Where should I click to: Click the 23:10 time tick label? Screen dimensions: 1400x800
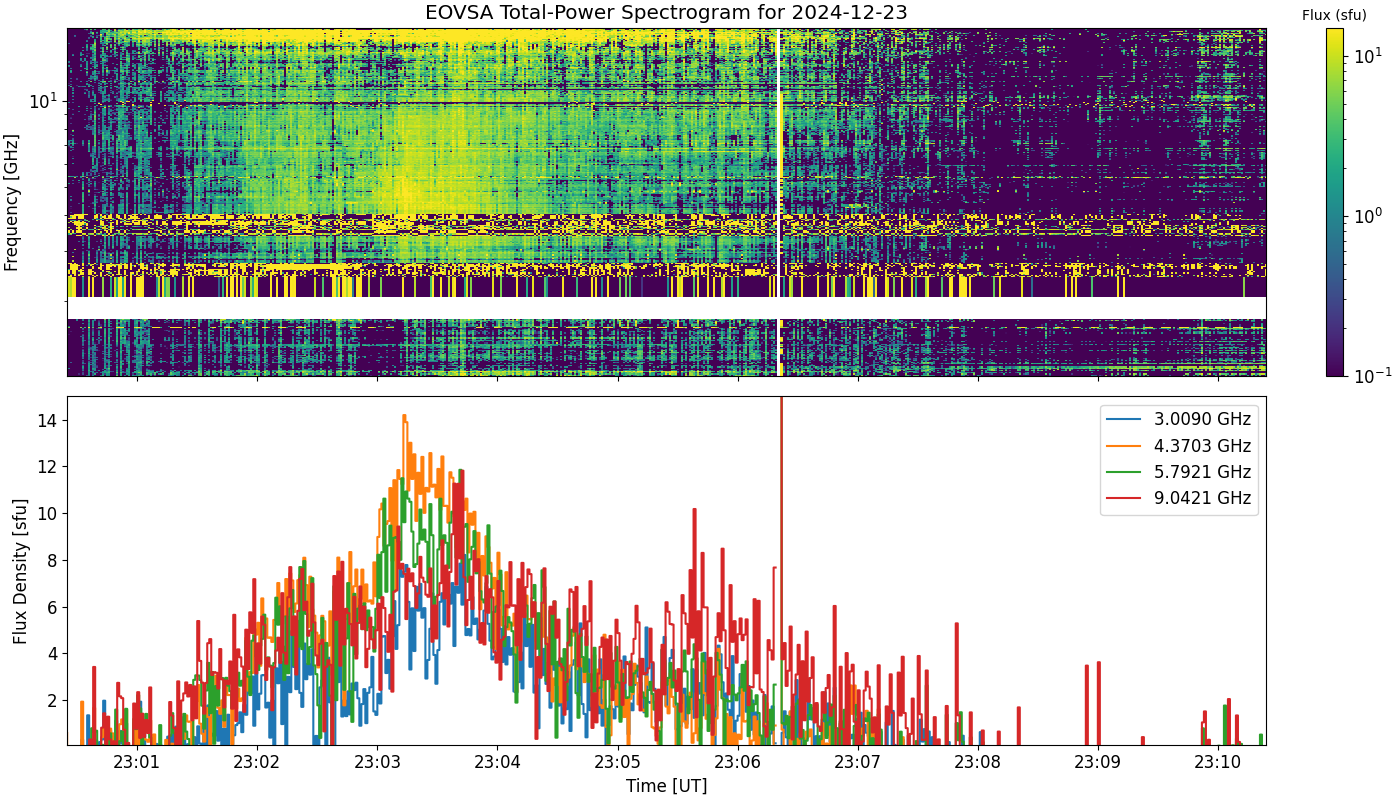click(x=1218, y=763)
